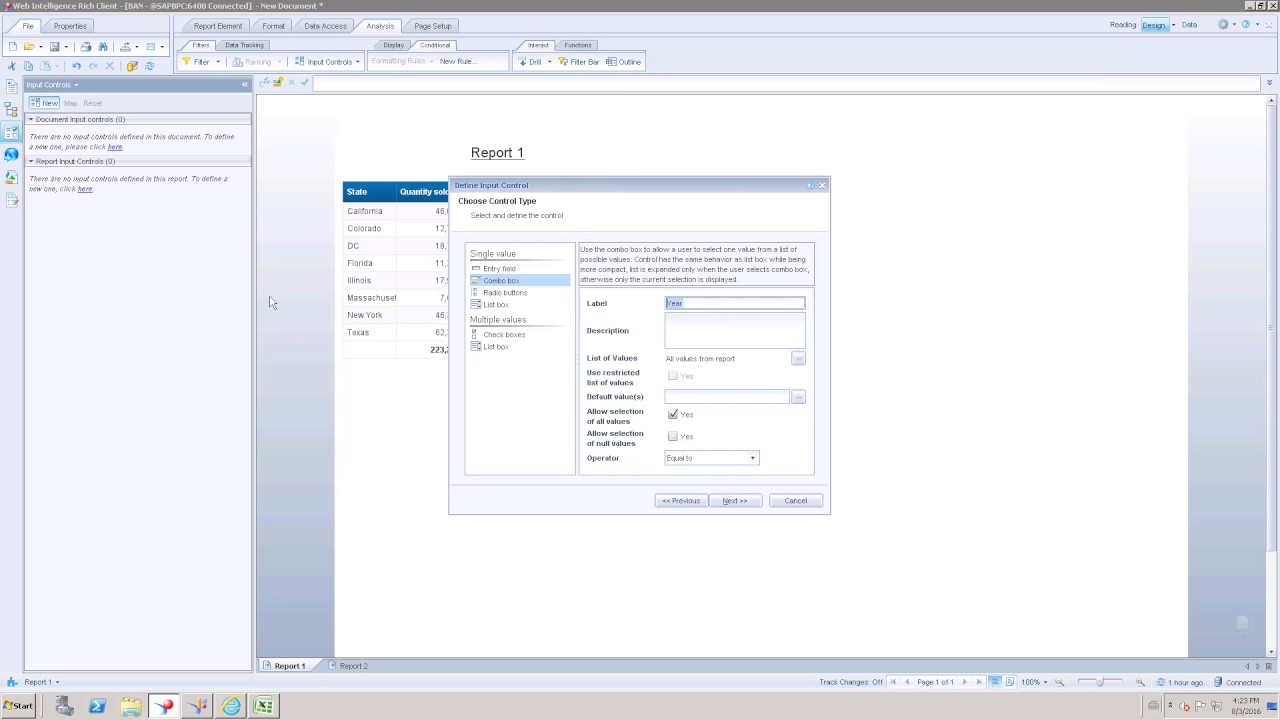This screenshot has height=720, width=1280.
Task: Click the Next >> button
Action: pos(735,501)
